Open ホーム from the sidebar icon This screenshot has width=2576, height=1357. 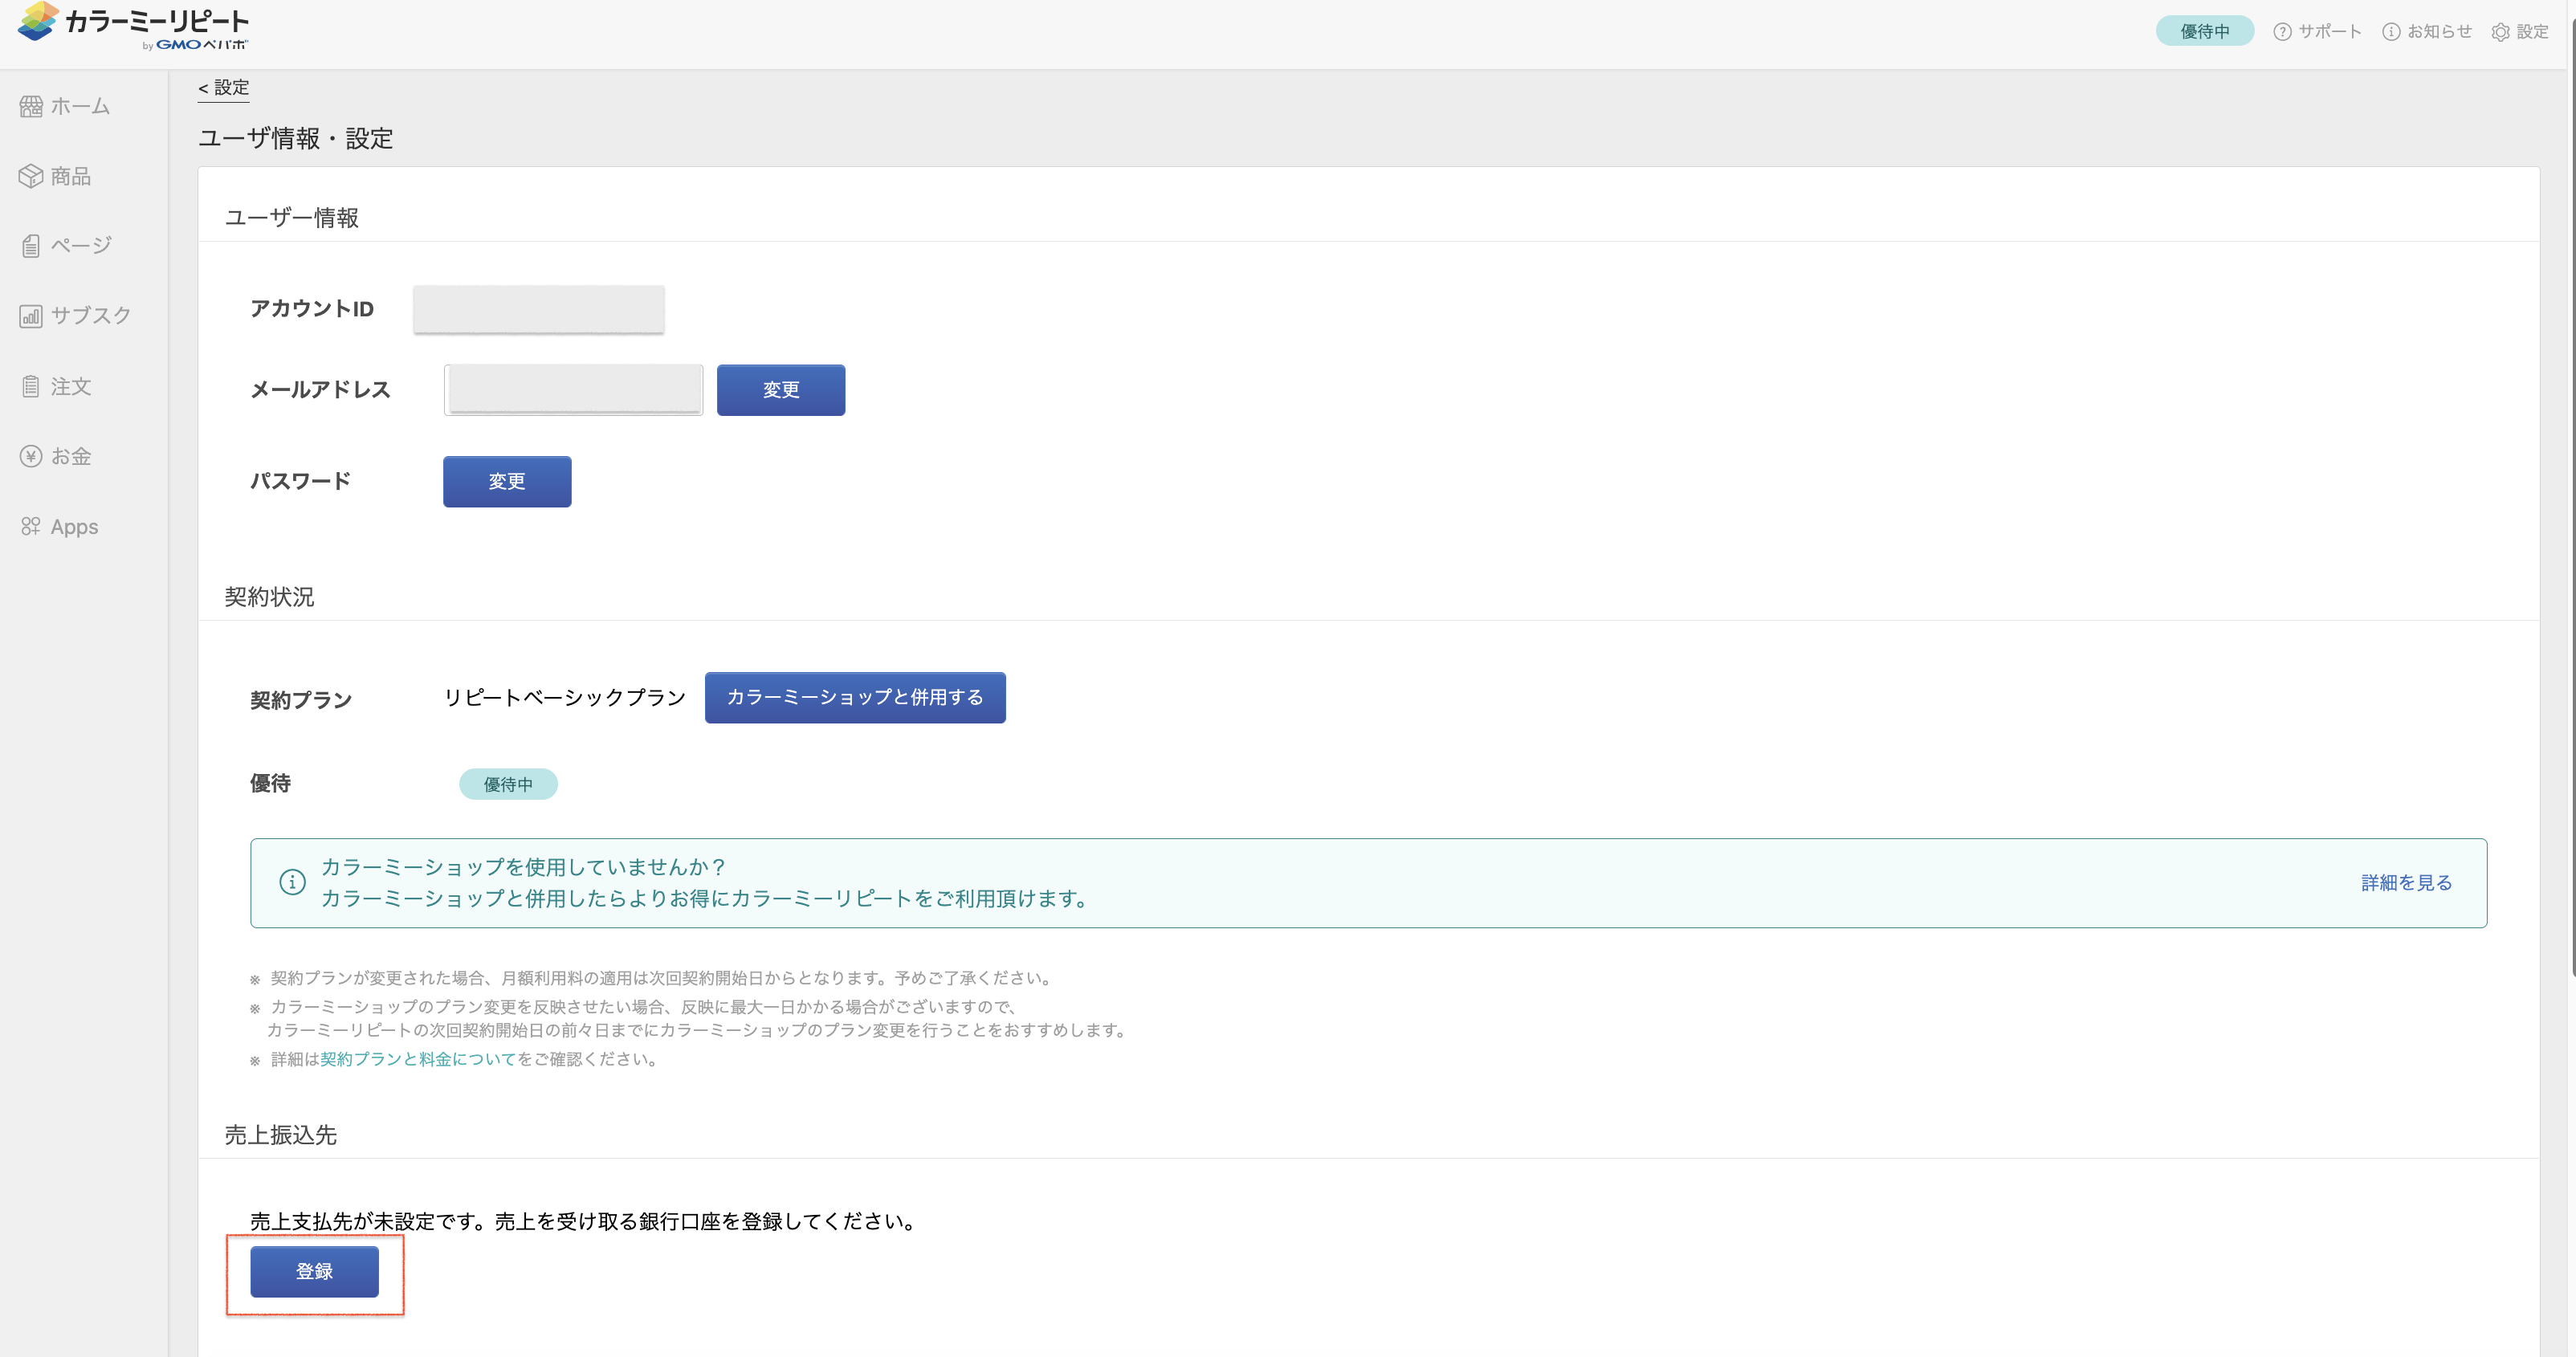[31, 106]
